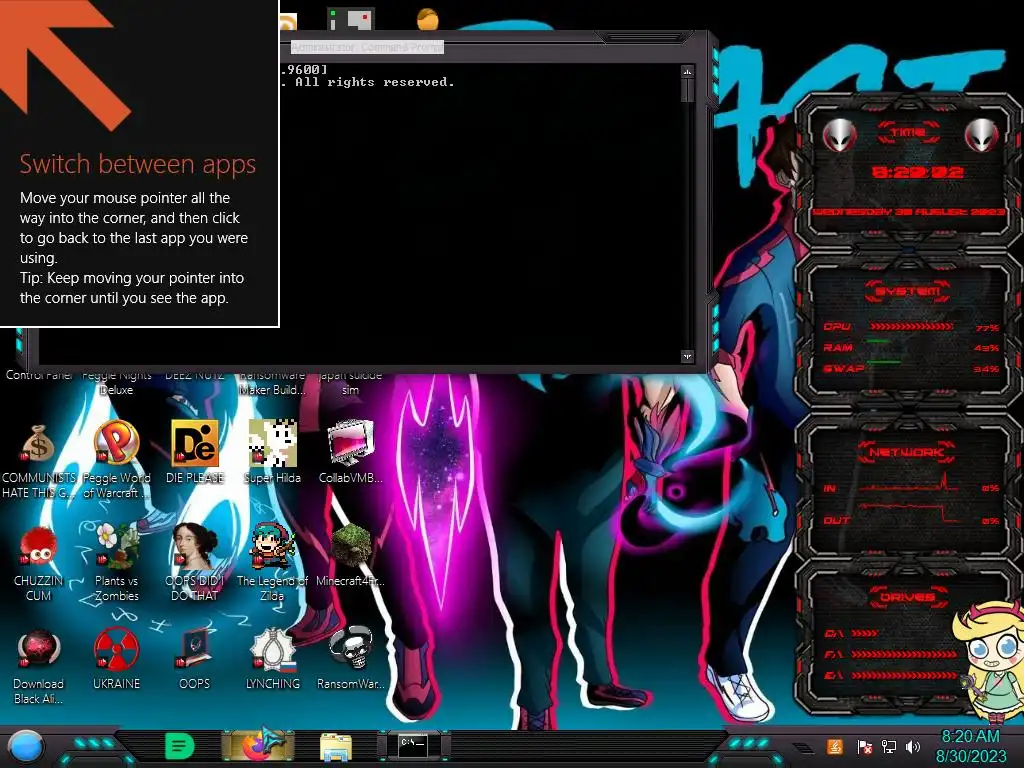This screenshot has width=1024, height=768.
Task: Click left alien head on TIME widget
Action: pyautogui.click(x=839, y=136)
